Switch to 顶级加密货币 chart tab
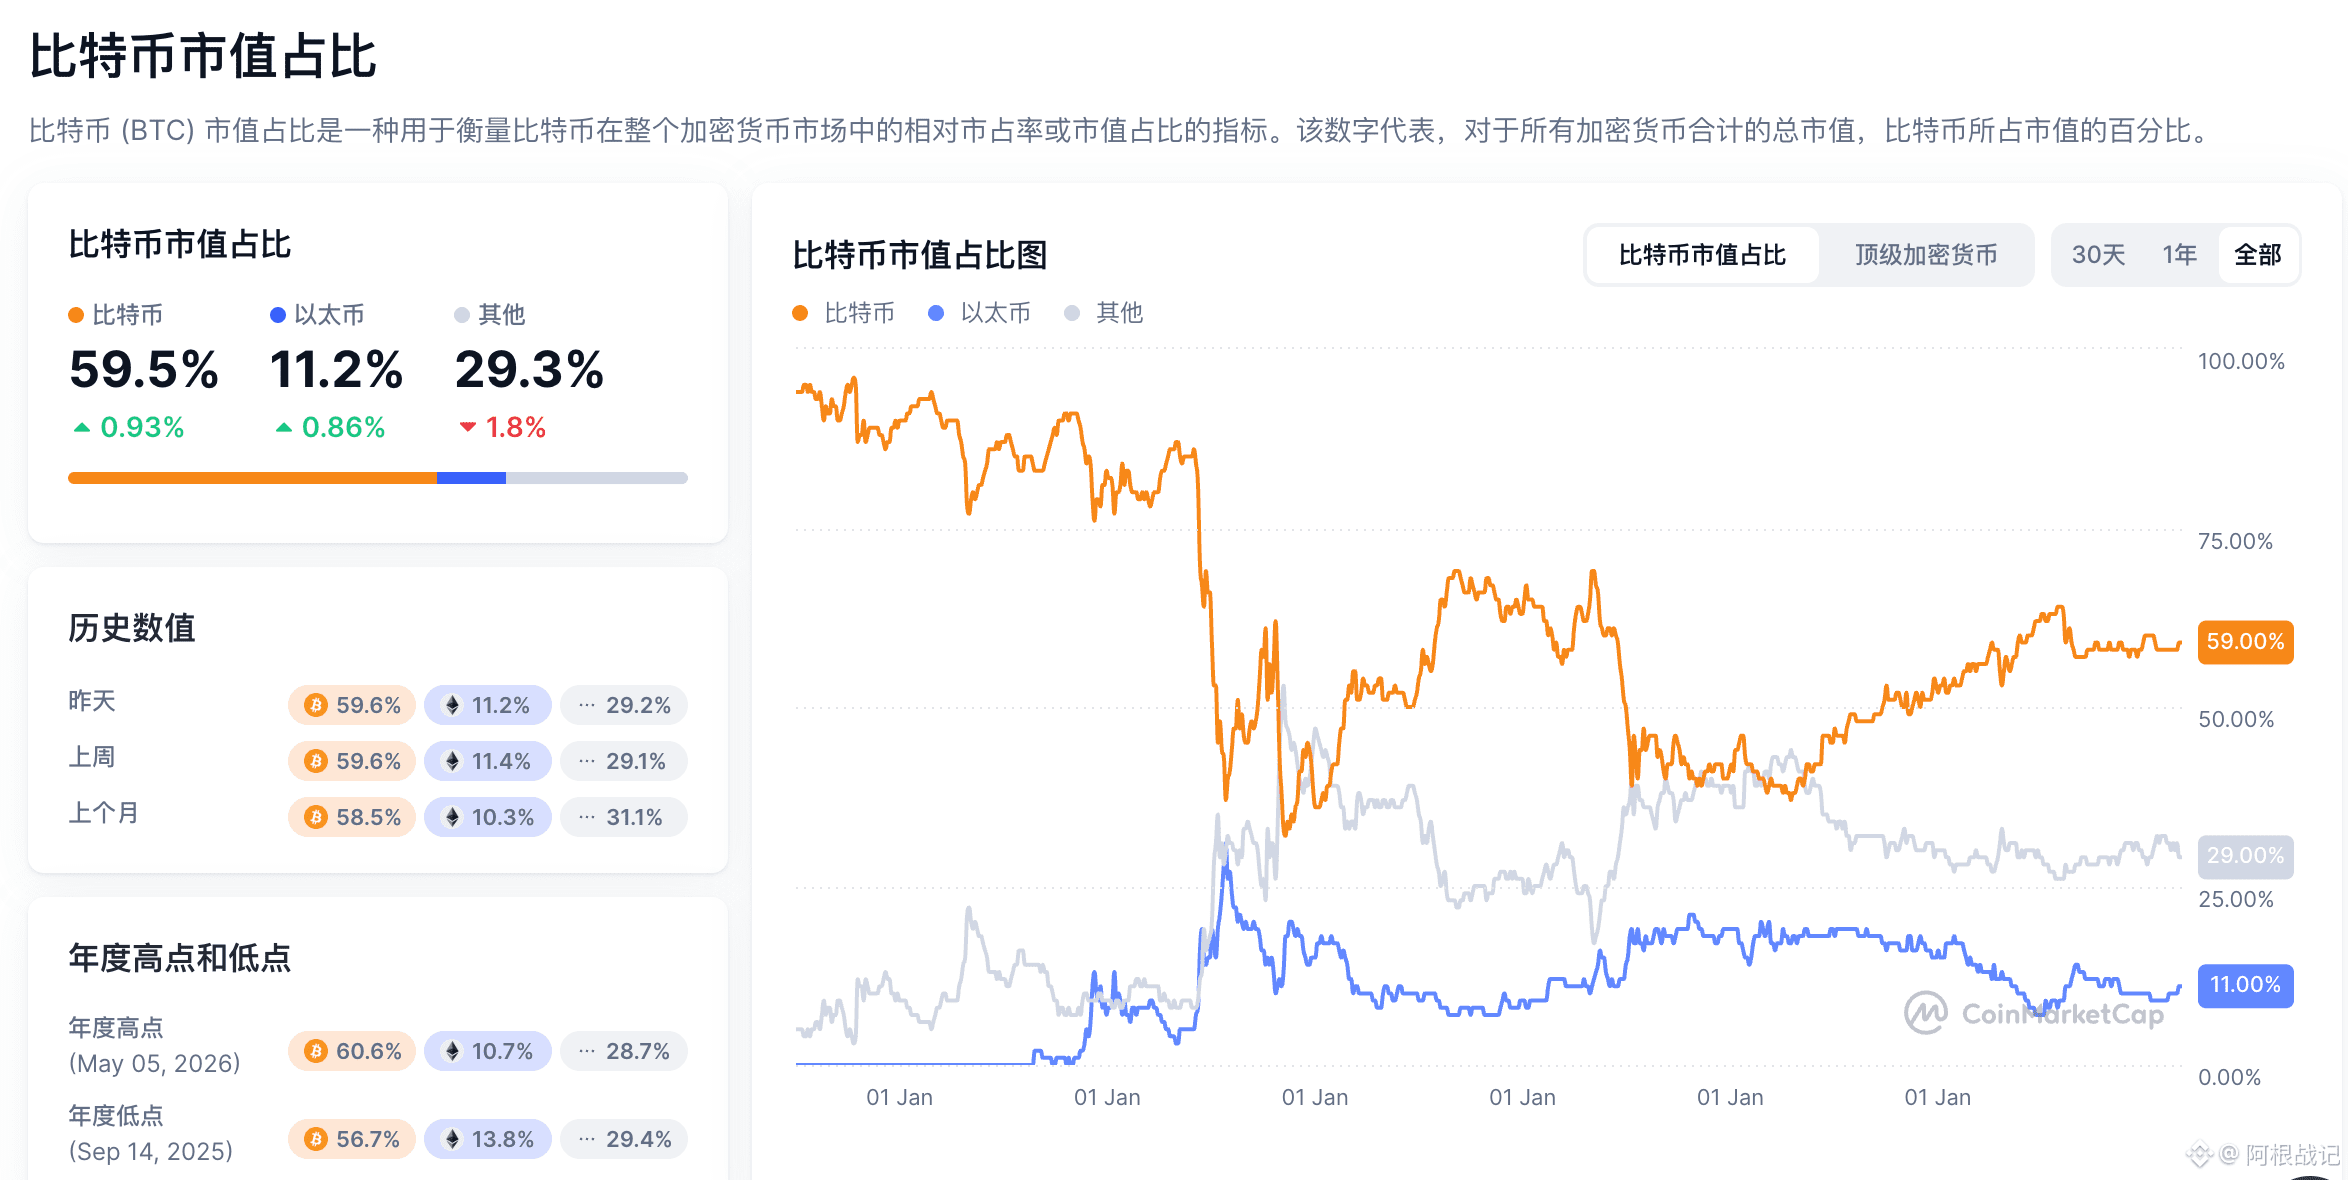 point(1926,255)
